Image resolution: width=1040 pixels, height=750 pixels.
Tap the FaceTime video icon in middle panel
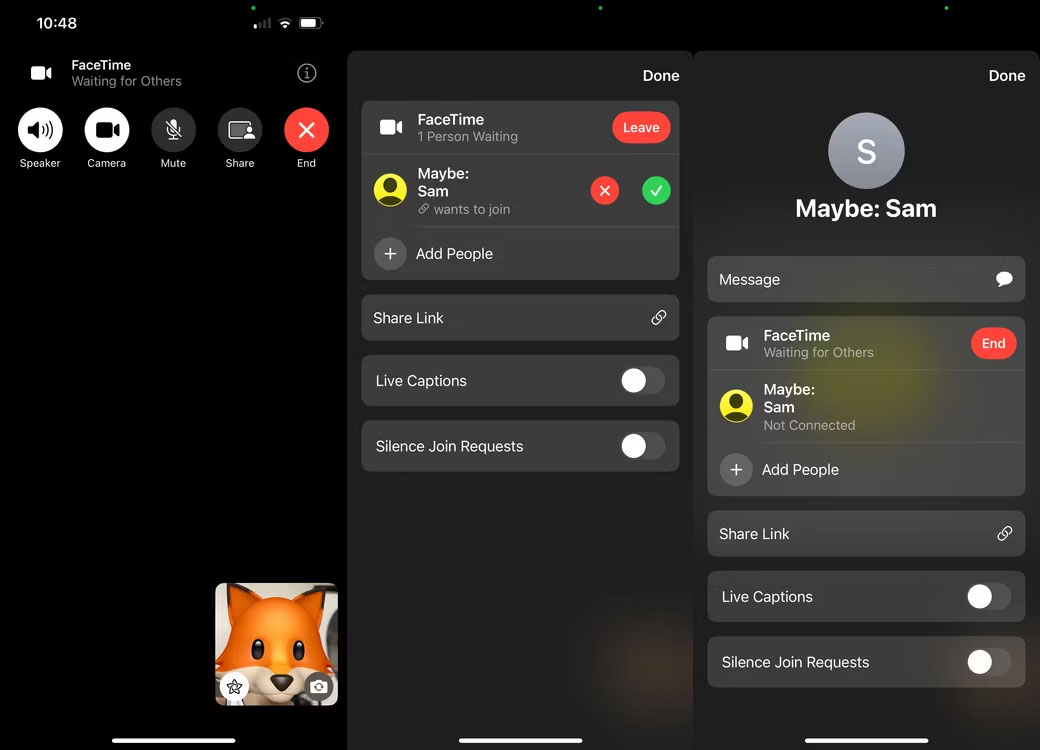pyautogui.click(x=391, y=127)
